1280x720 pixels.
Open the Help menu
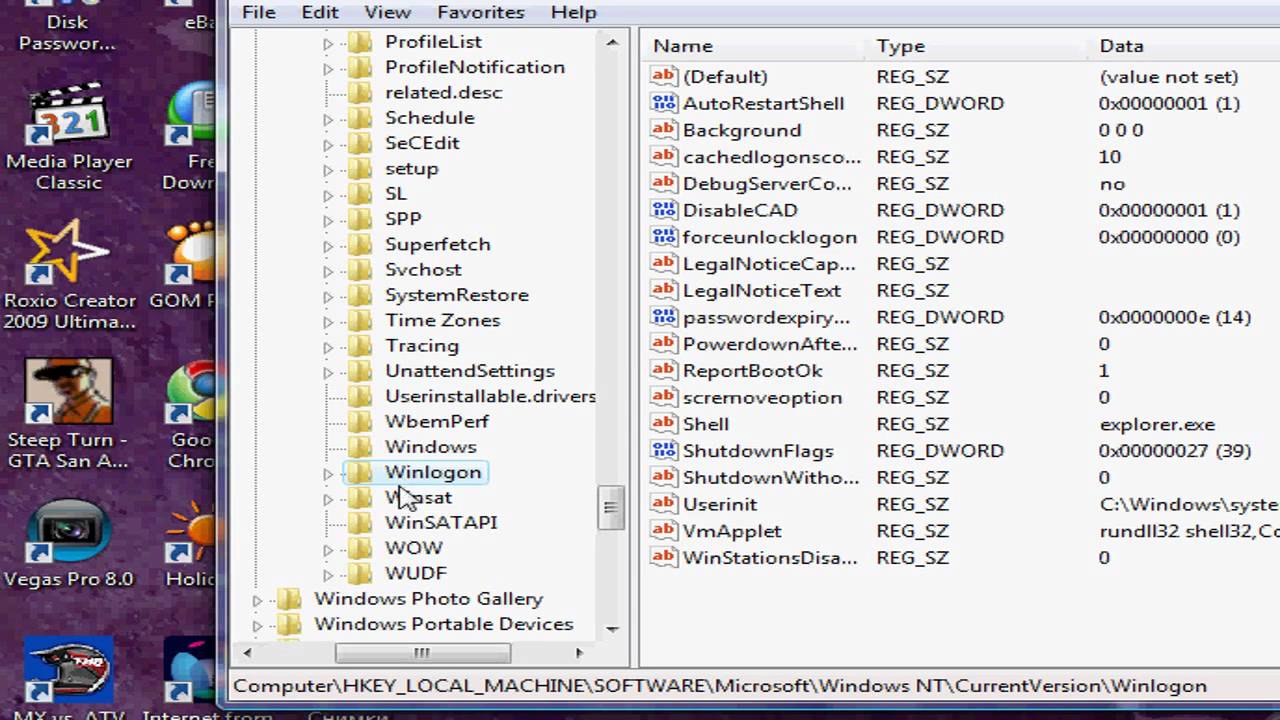pyautogui.click(x=573, y=12)
